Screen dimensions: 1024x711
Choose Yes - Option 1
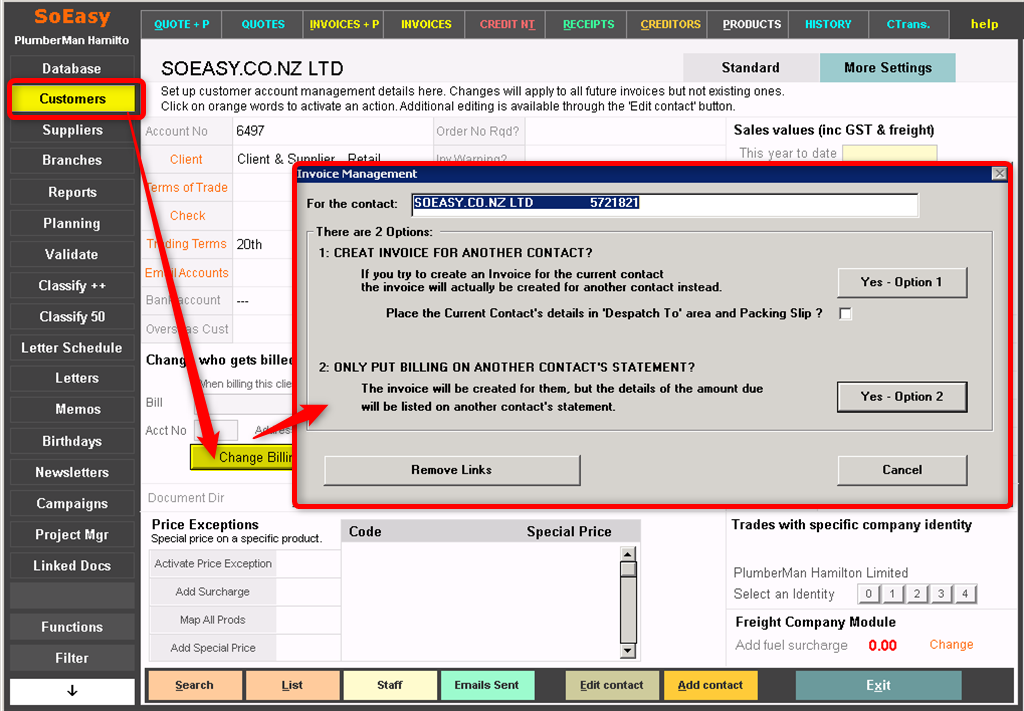pyautogui.click(x=902, y=282)
